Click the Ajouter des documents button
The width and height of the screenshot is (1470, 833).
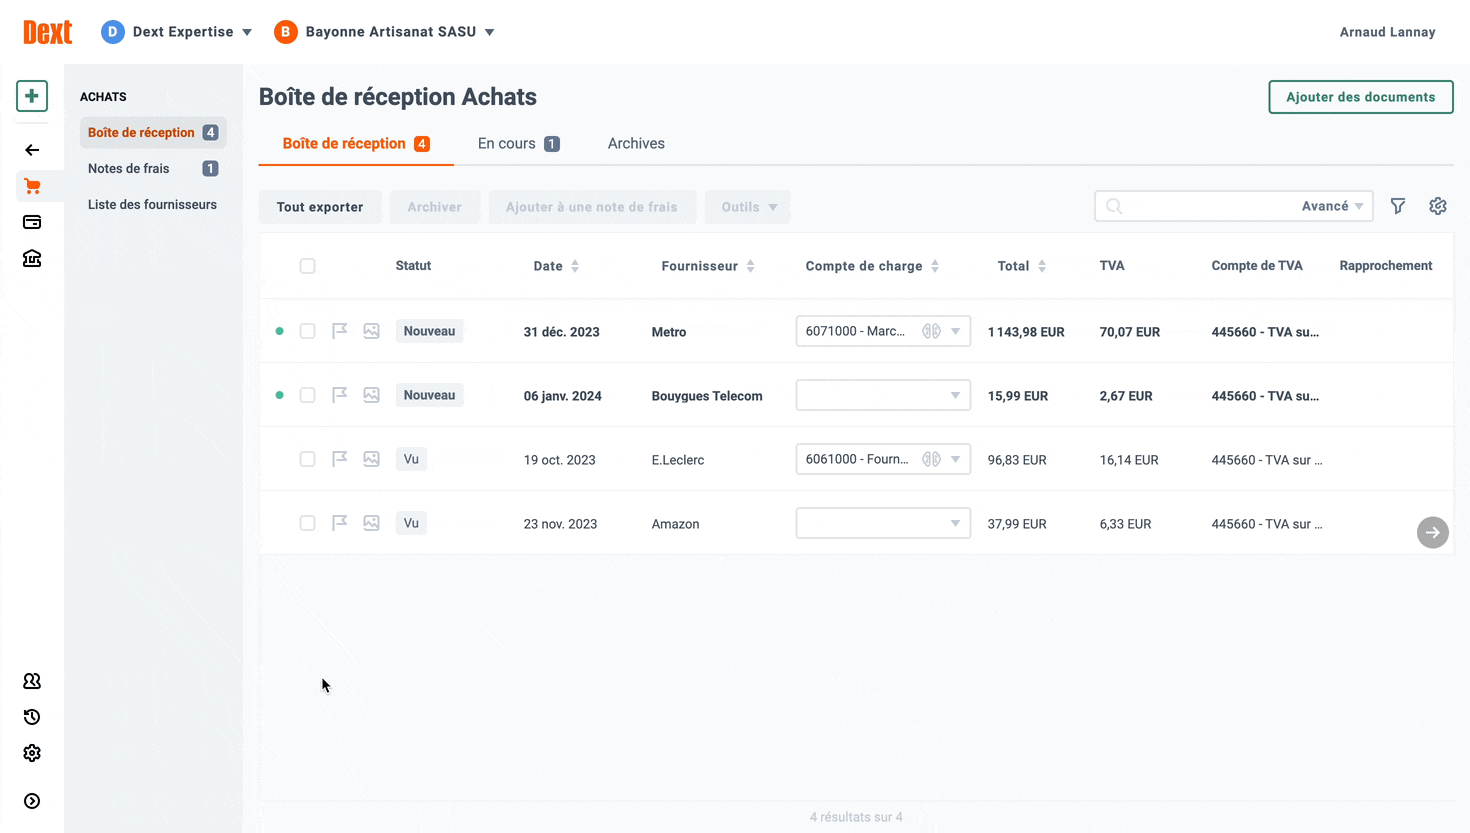pyautogui.click(x=1360, y=97)
